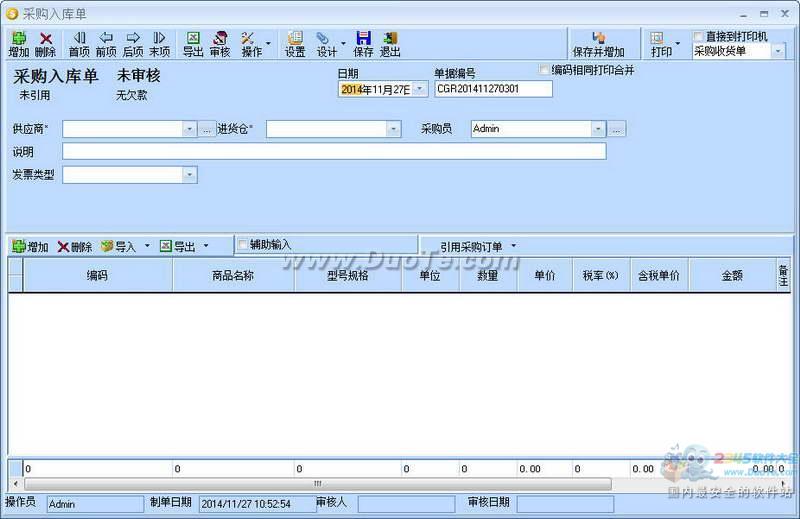Viewport: 800px width, 519px height.
Task: Open the 引用采购订单 menu
Action: [x=477, y=246]
